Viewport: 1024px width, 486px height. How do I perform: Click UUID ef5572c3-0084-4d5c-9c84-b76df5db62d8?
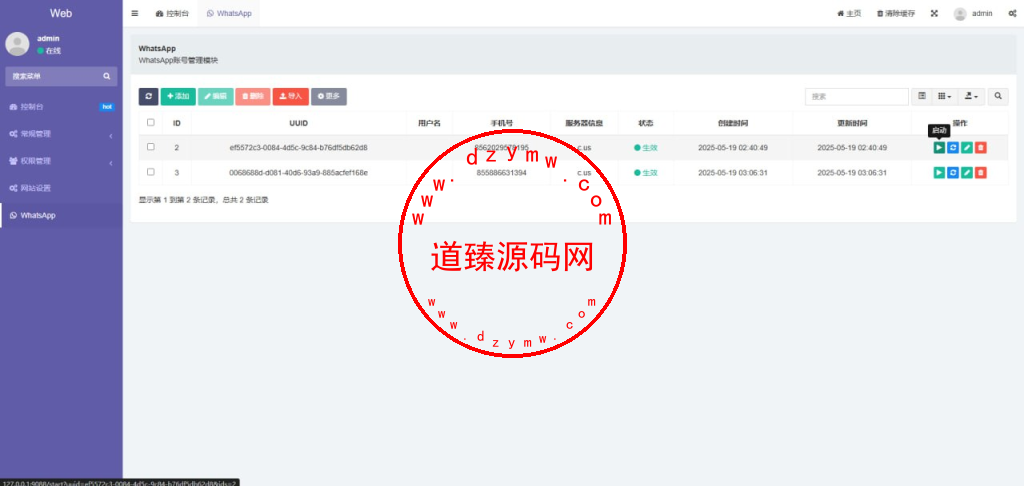298,148
